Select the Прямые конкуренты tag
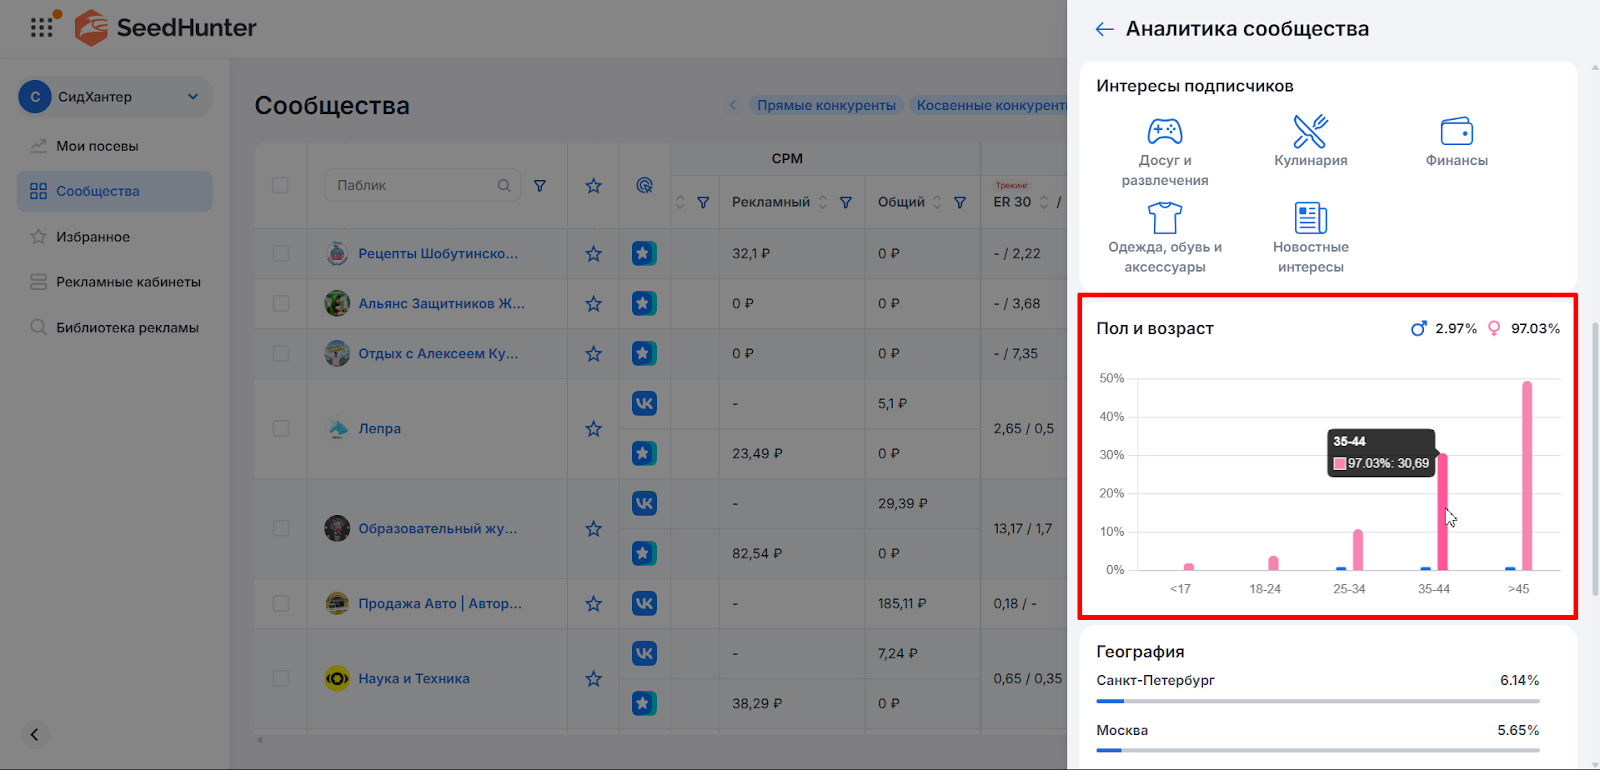 click(x=826, y=105)
